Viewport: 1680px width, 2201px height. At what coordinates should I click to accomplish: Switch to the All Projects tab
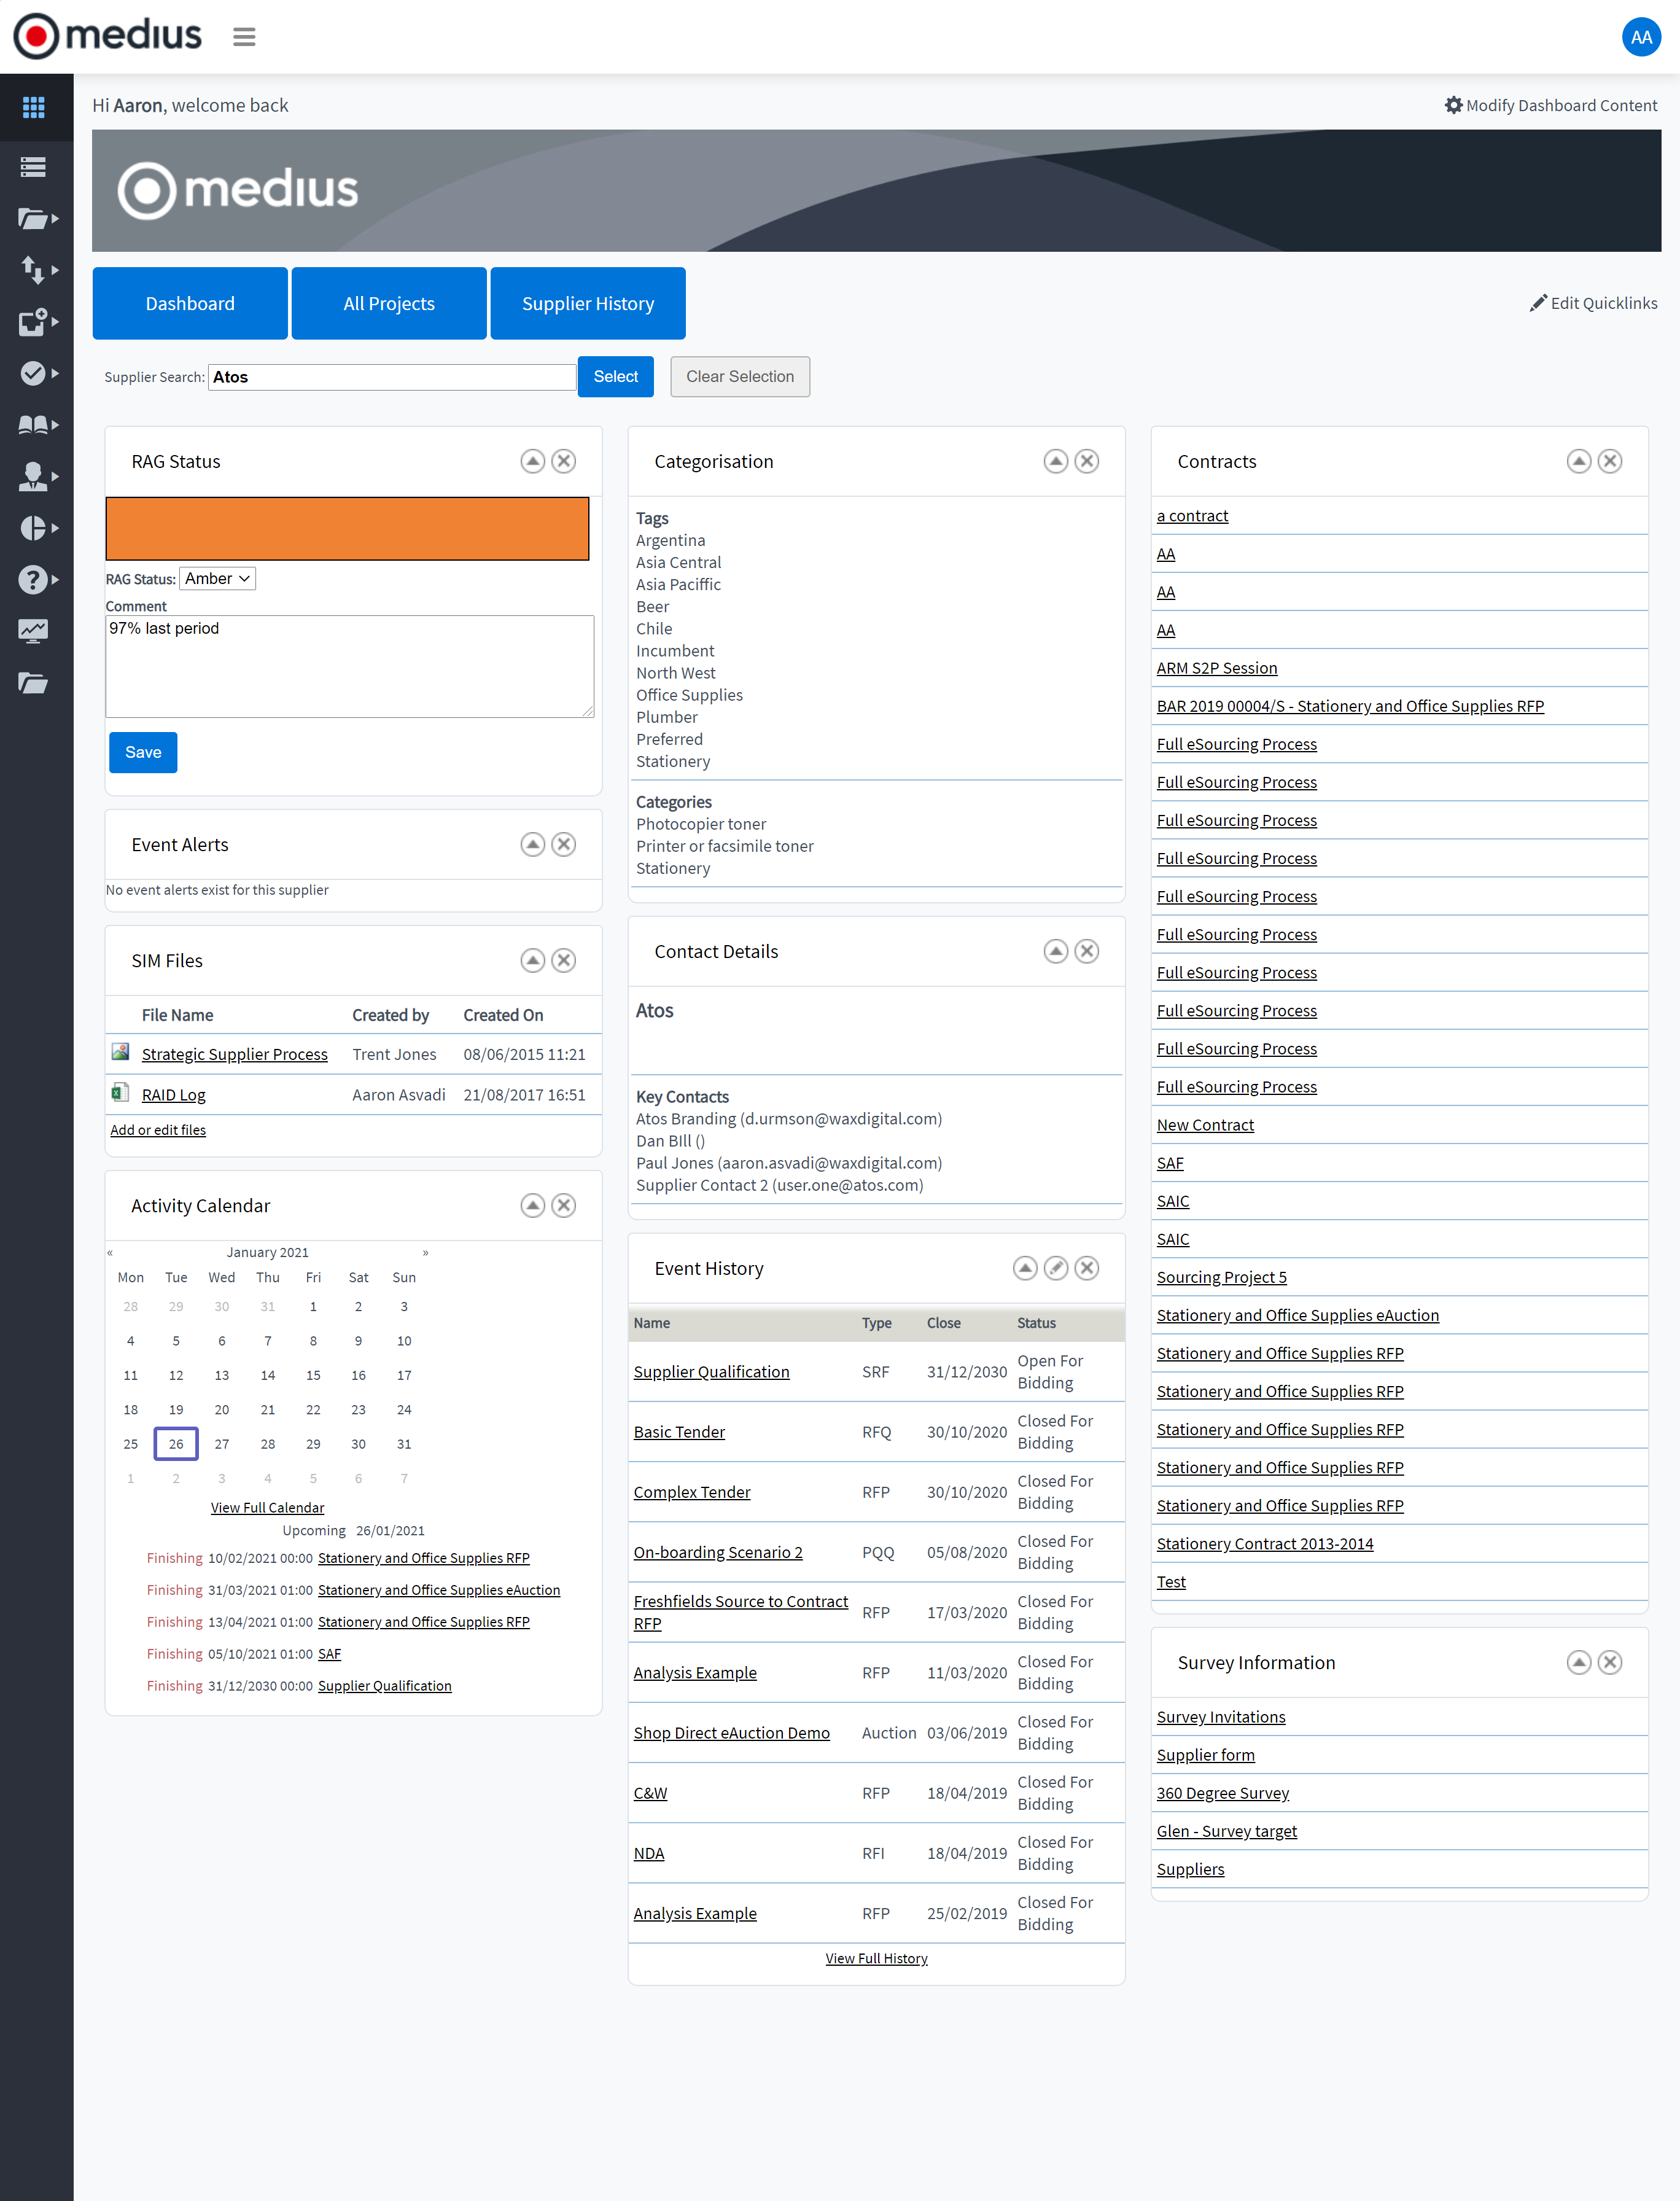(x=388, y=304)
